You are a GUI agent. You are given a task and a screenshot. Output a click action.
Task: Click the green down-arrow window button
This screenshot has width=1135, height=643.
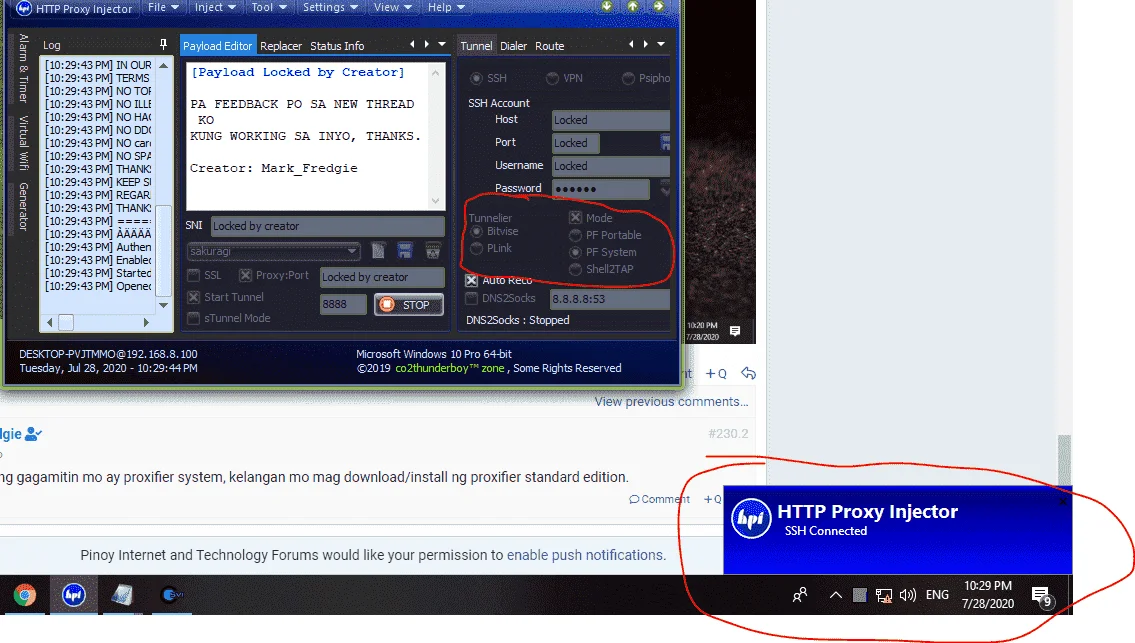click(x=607, y=6)
